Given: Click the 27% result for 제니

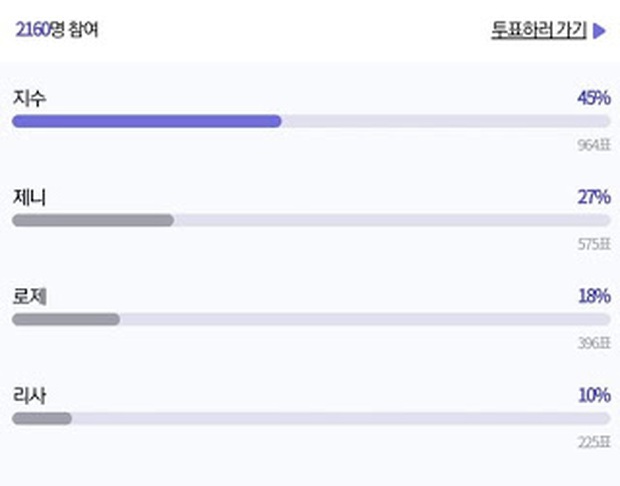Looking at the screenshot, I should tap(593, 197).
